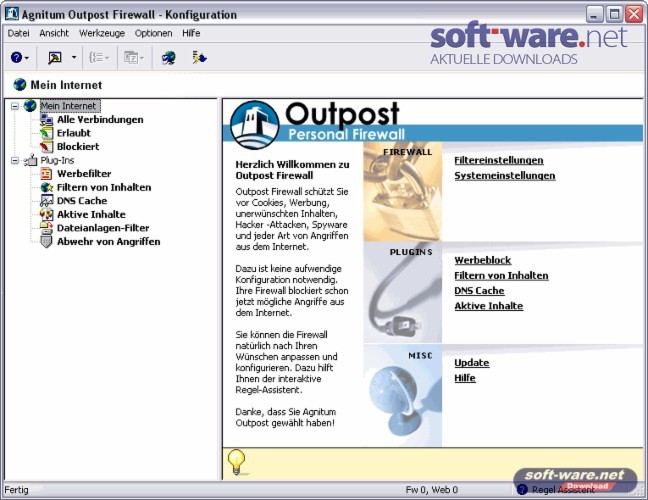Select Dateianlagen-Filter in the tree

point(103,228)
